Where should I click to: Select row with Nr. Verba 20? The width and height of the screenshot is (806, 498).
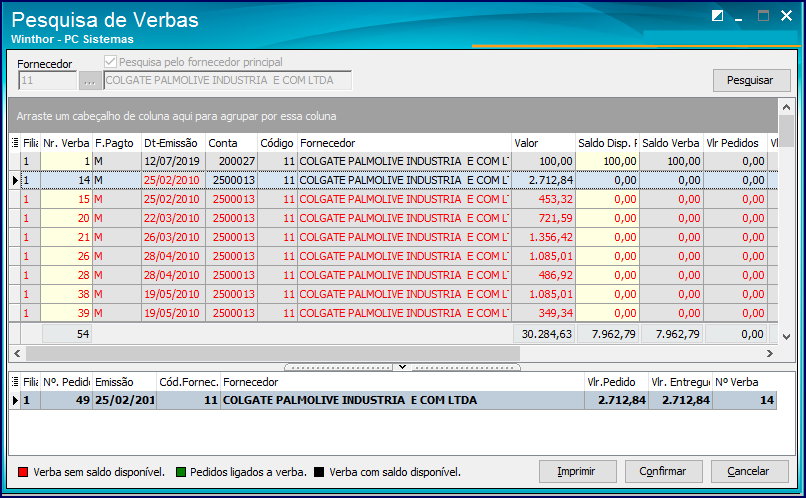393,218
